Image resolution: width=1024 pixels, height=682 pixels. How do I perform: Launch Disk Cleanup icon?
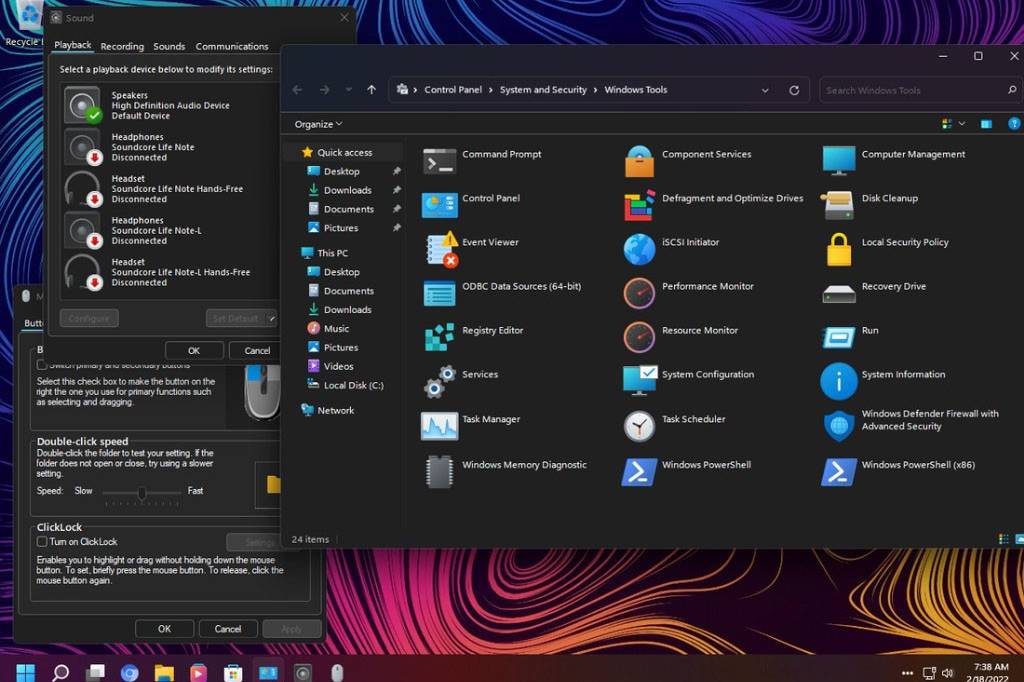[838, 205]
